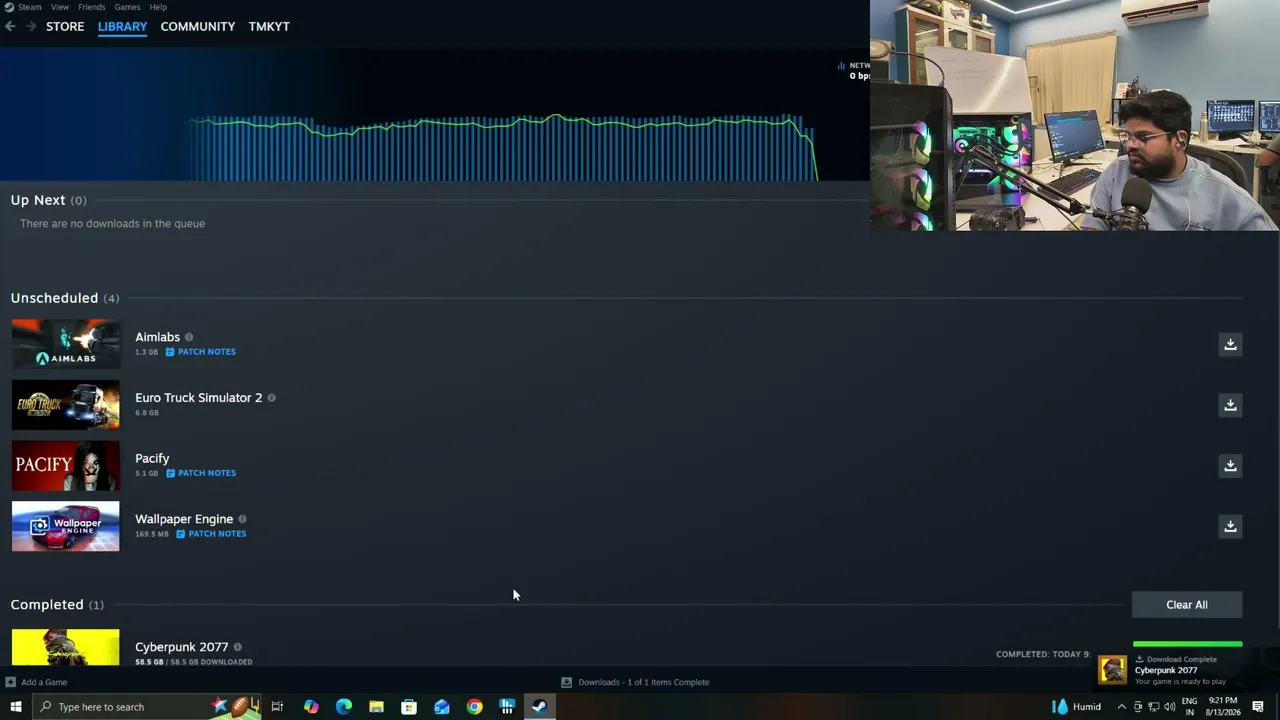1280x720 pixels.
Task: Download the Aimlabs update
Action: pos(1230,344)
